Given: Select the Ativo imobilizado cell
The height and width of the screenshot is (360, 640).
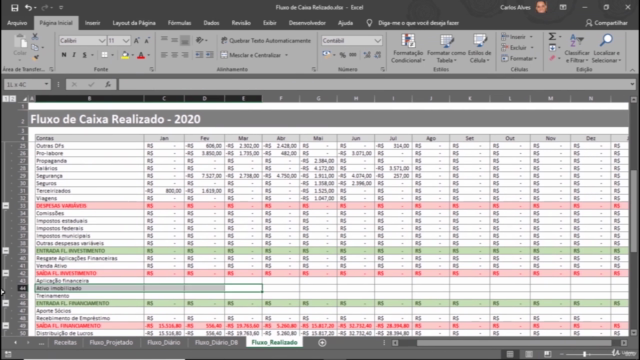Looking at the screenshot, I should (x=89, y=288).
